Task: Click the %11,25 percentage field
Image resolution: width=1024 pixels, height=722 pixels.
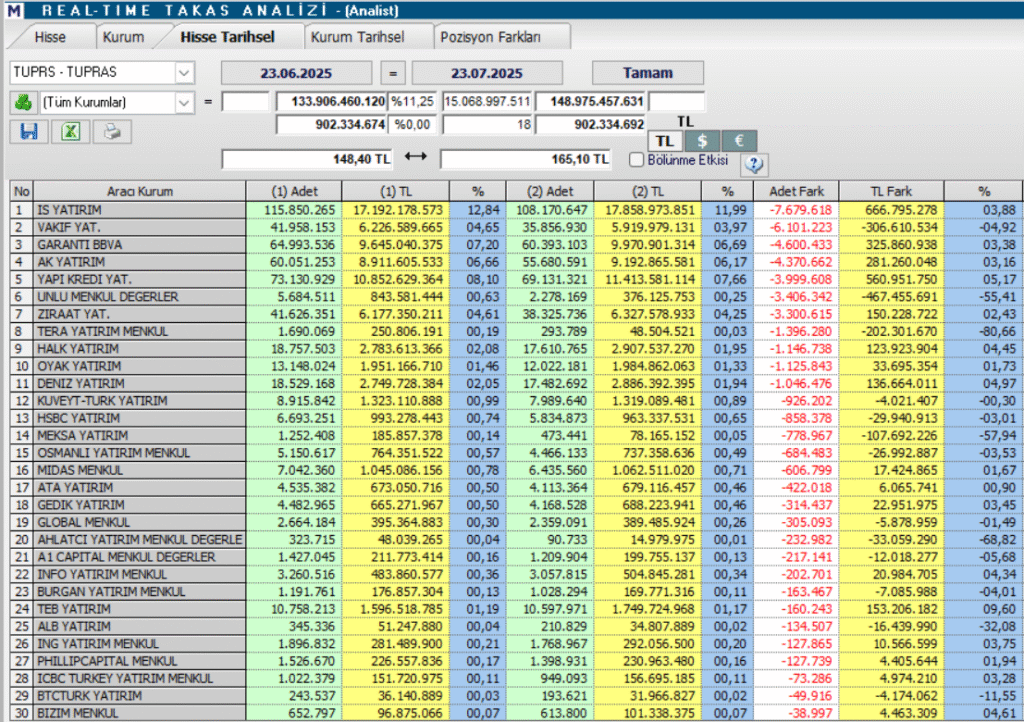Action: tap(412, 102)
